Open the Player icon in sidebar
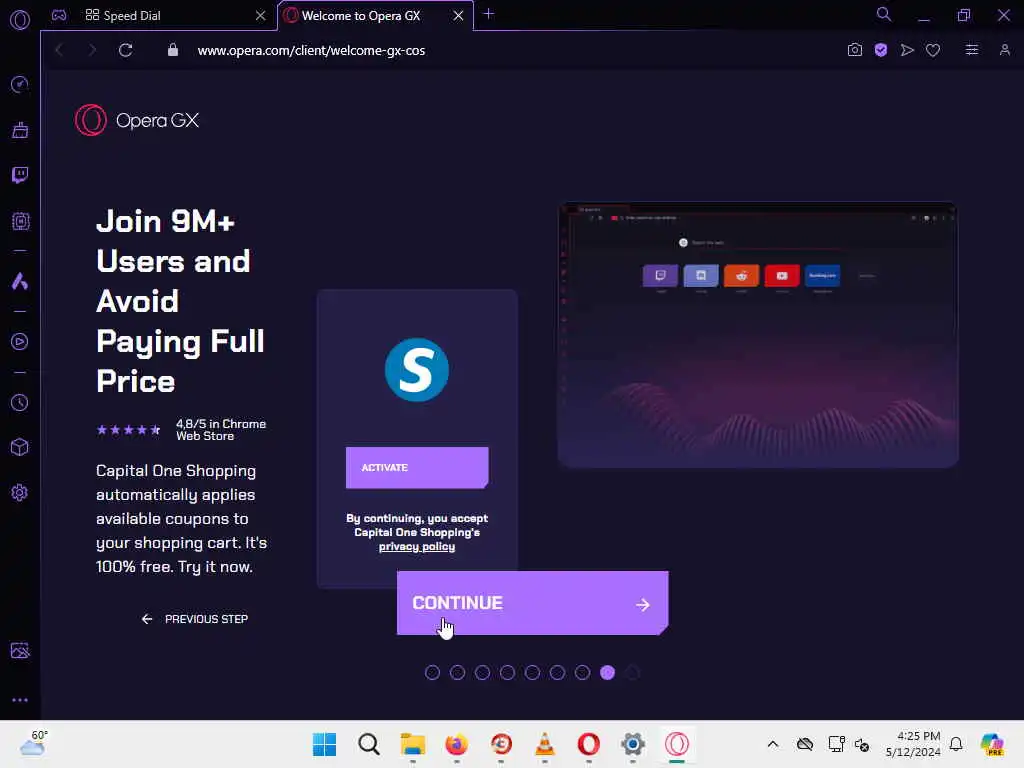 coord(20,342)
